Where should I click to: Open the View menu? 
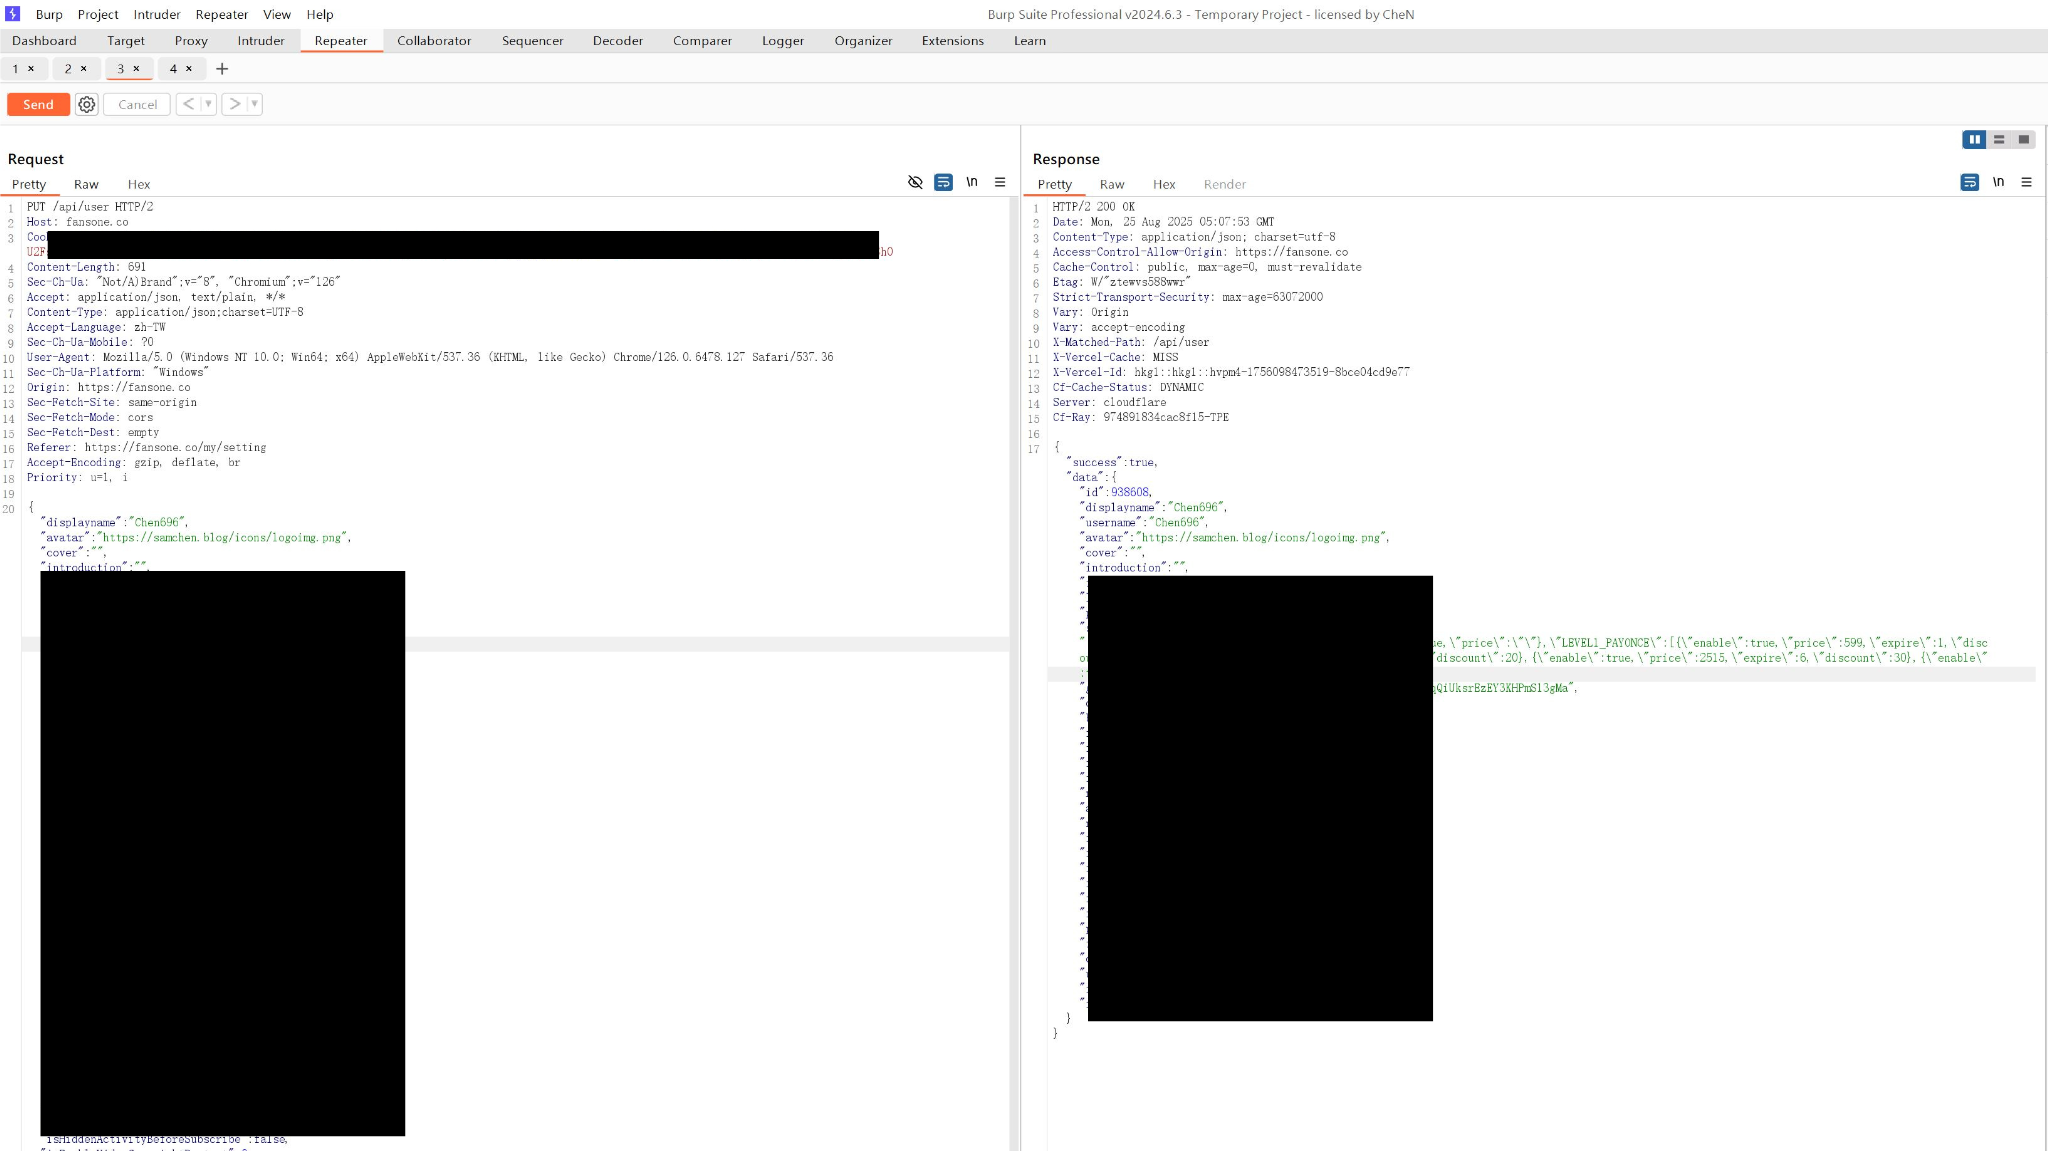click(x=277, y=14)
